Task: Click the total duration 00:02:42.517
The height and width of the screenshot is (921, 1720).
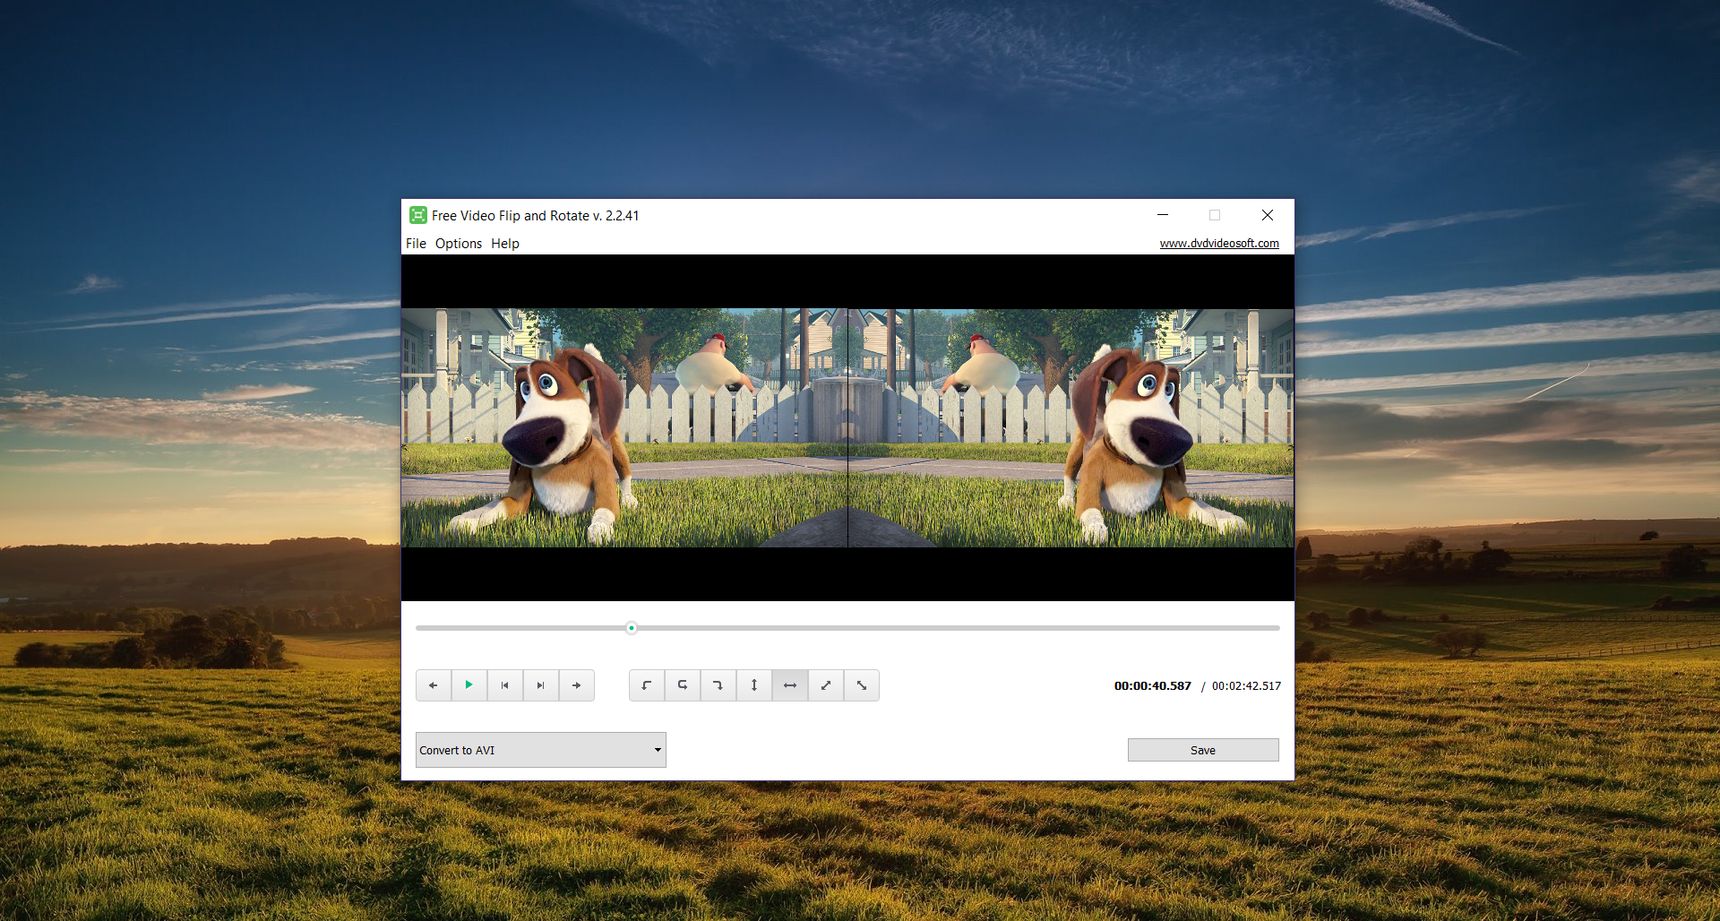Action: [1246, 686]
